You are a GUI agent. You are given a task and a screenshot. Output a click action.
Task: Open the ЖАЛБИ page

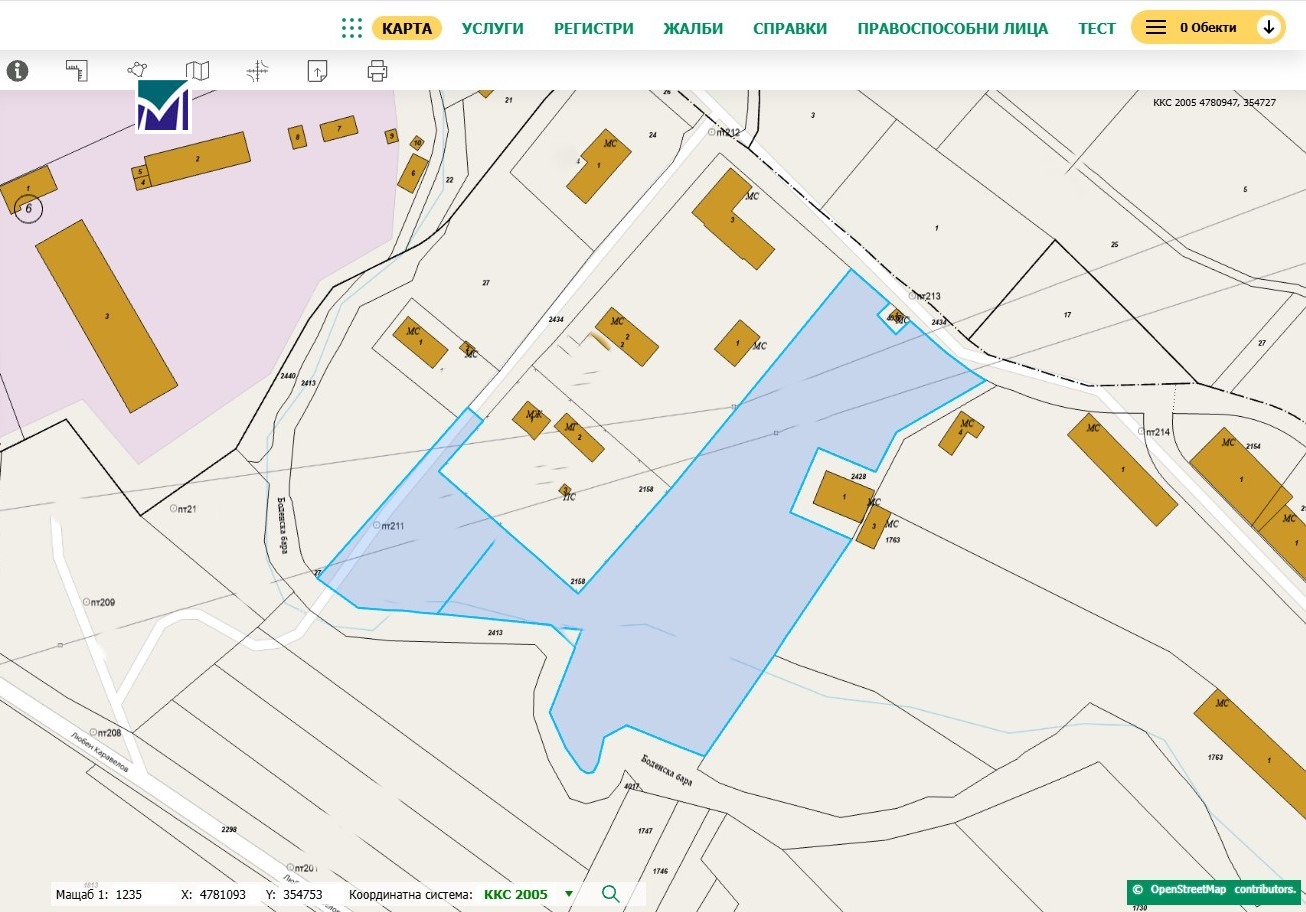pos(693,28)
